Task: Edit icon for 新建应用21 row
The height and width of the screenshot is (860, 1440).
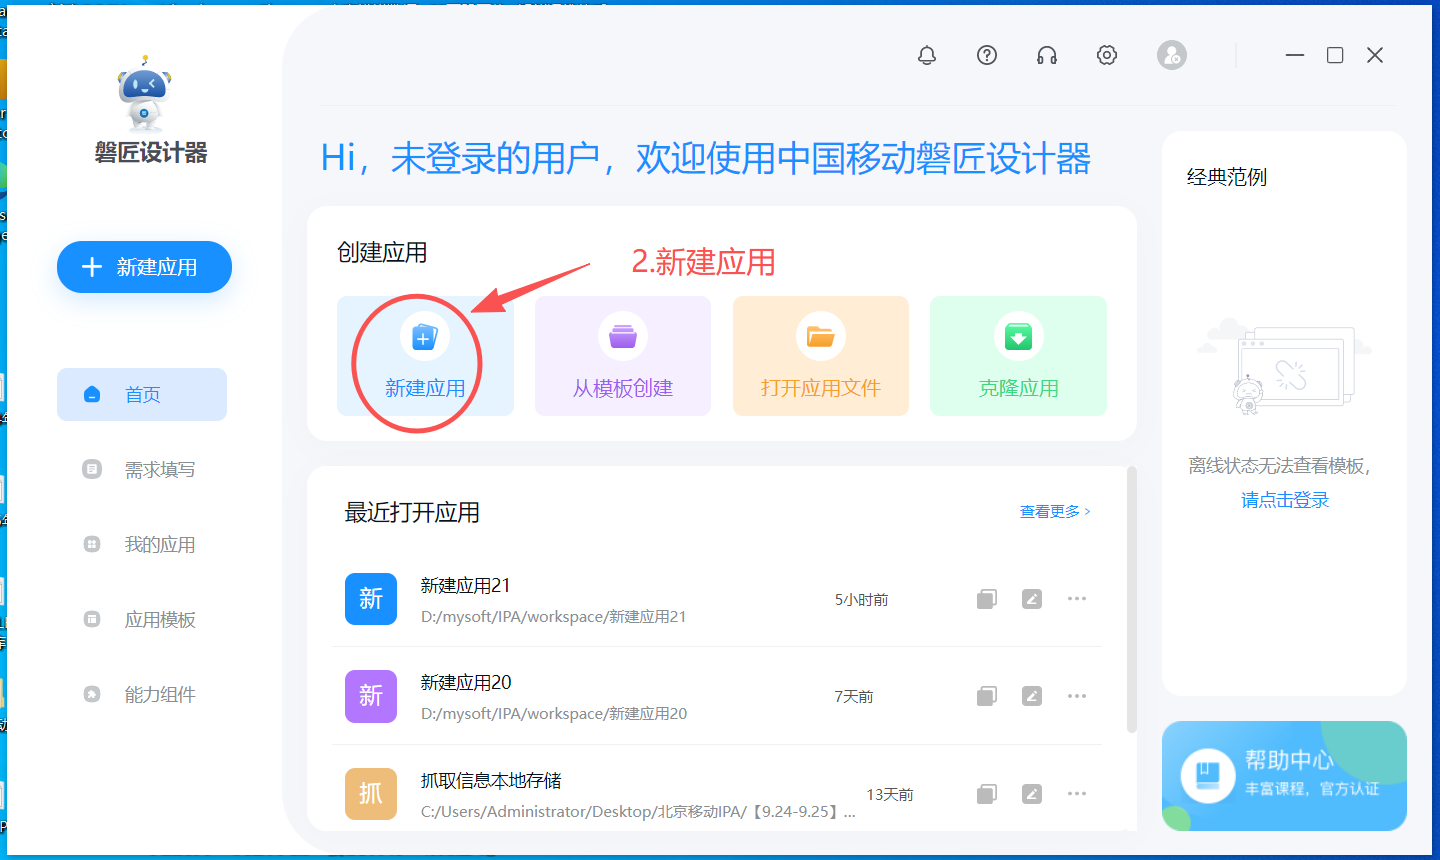Action: pyautogui.click(x=1032, y=599)
